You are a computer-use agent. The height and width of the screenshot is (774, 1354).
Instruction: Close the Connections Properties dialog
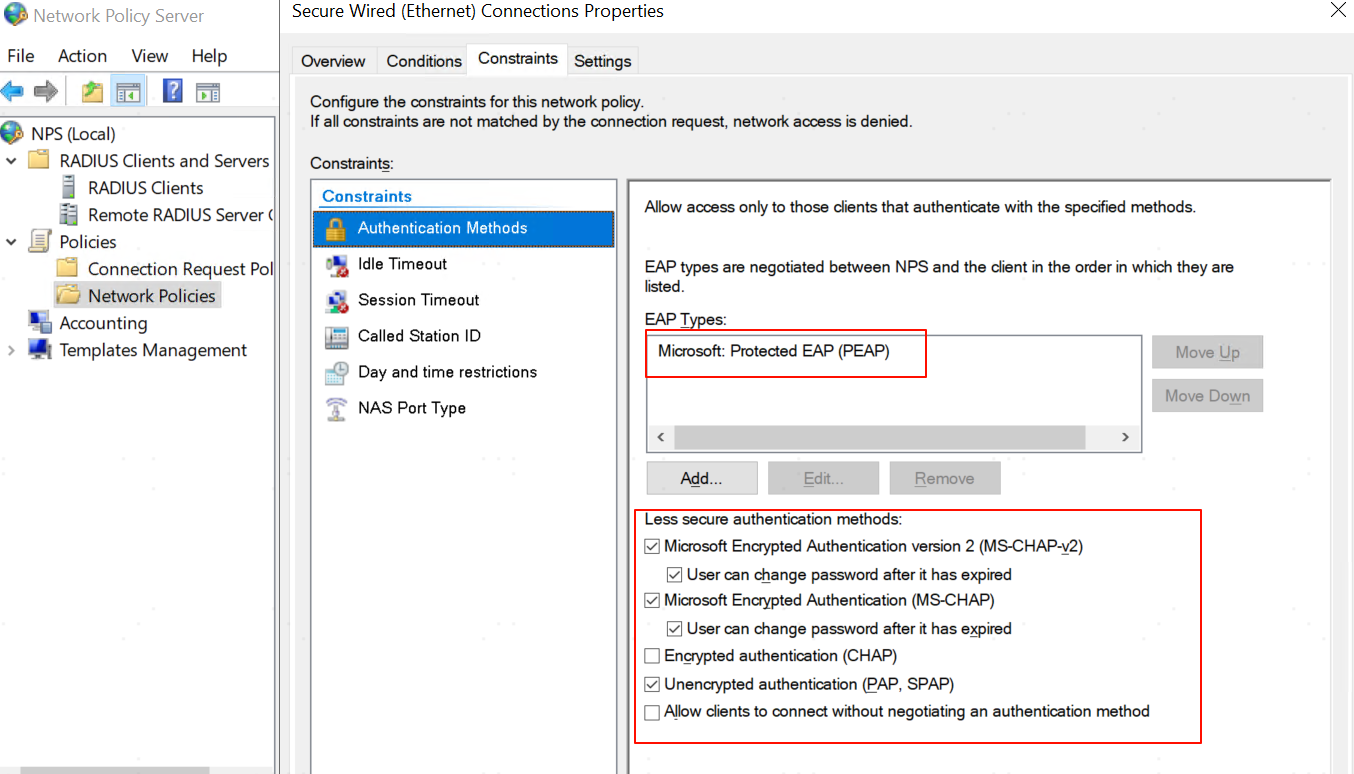point(1337,10)
